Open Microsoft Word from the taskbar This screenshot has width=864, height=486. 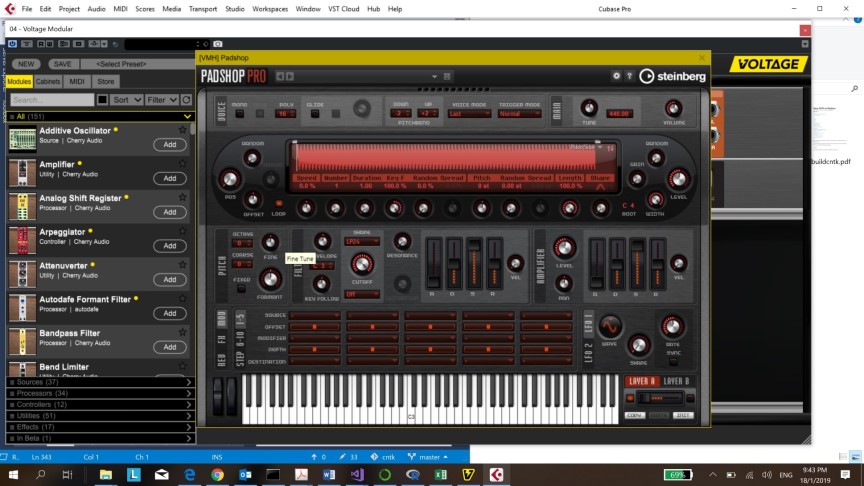point(329,474)
